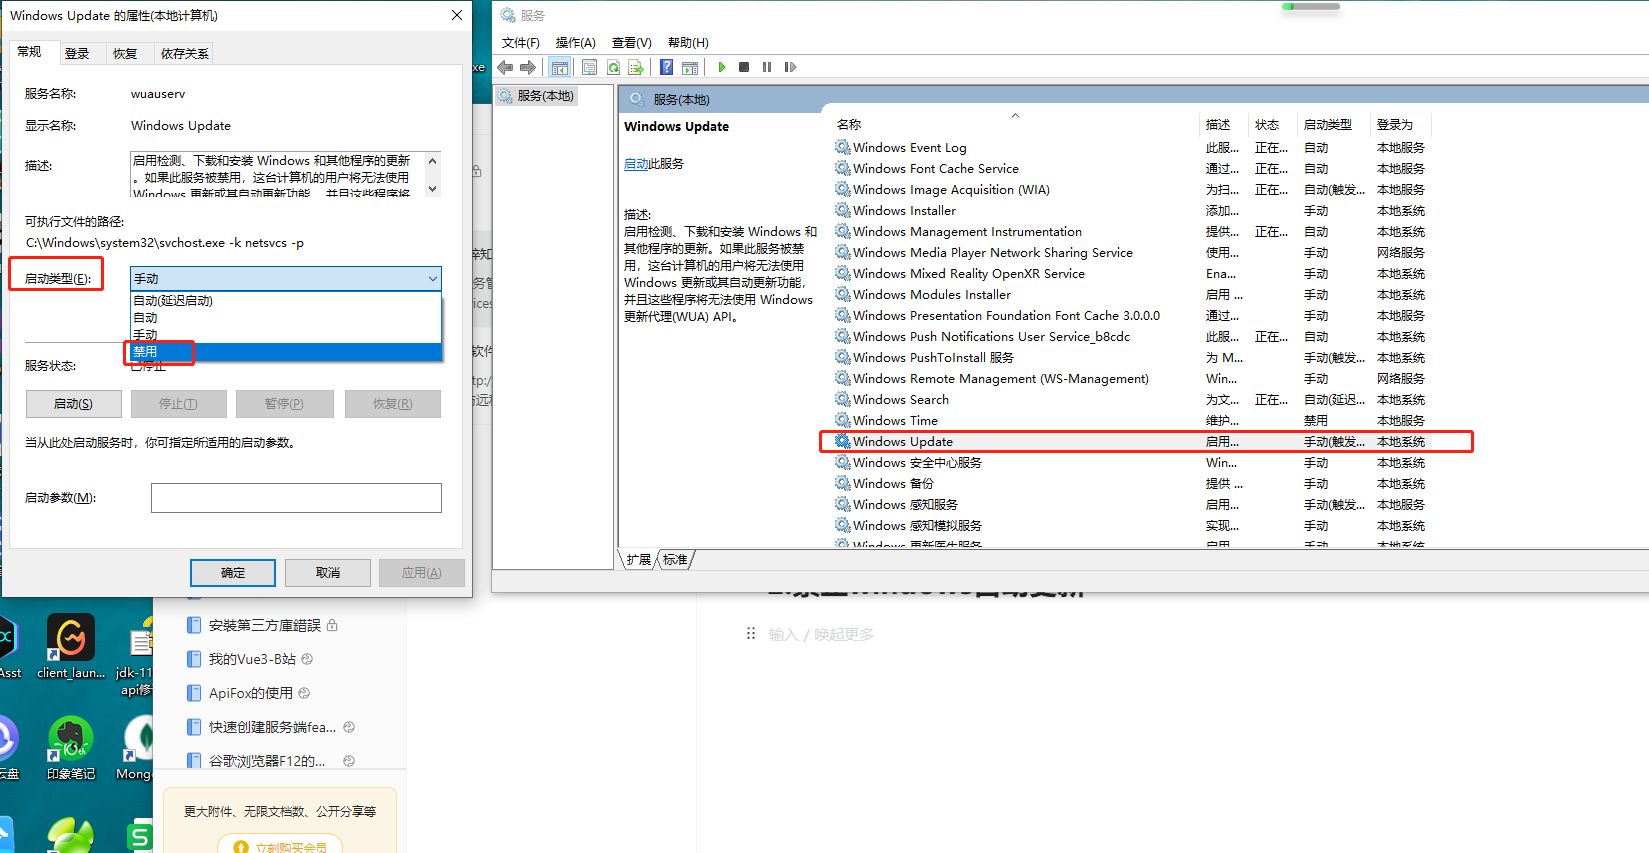Open the blue Help question-mark icon

click(666, 67)
